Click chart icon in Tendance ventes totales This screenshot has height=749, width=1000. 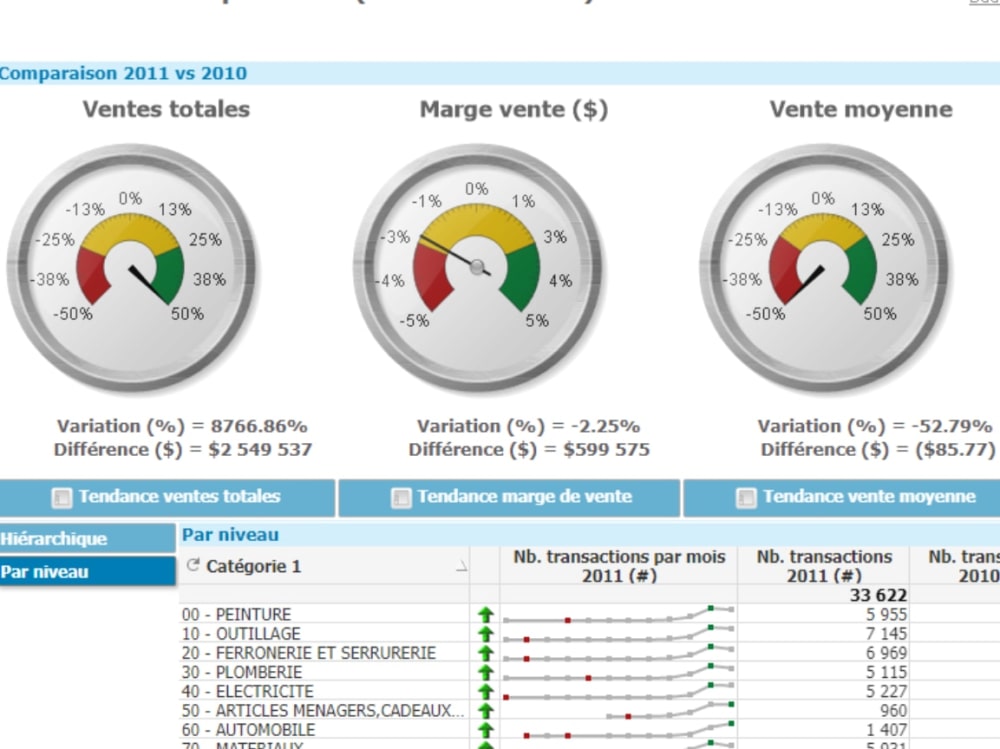click(x=62, y=498)
